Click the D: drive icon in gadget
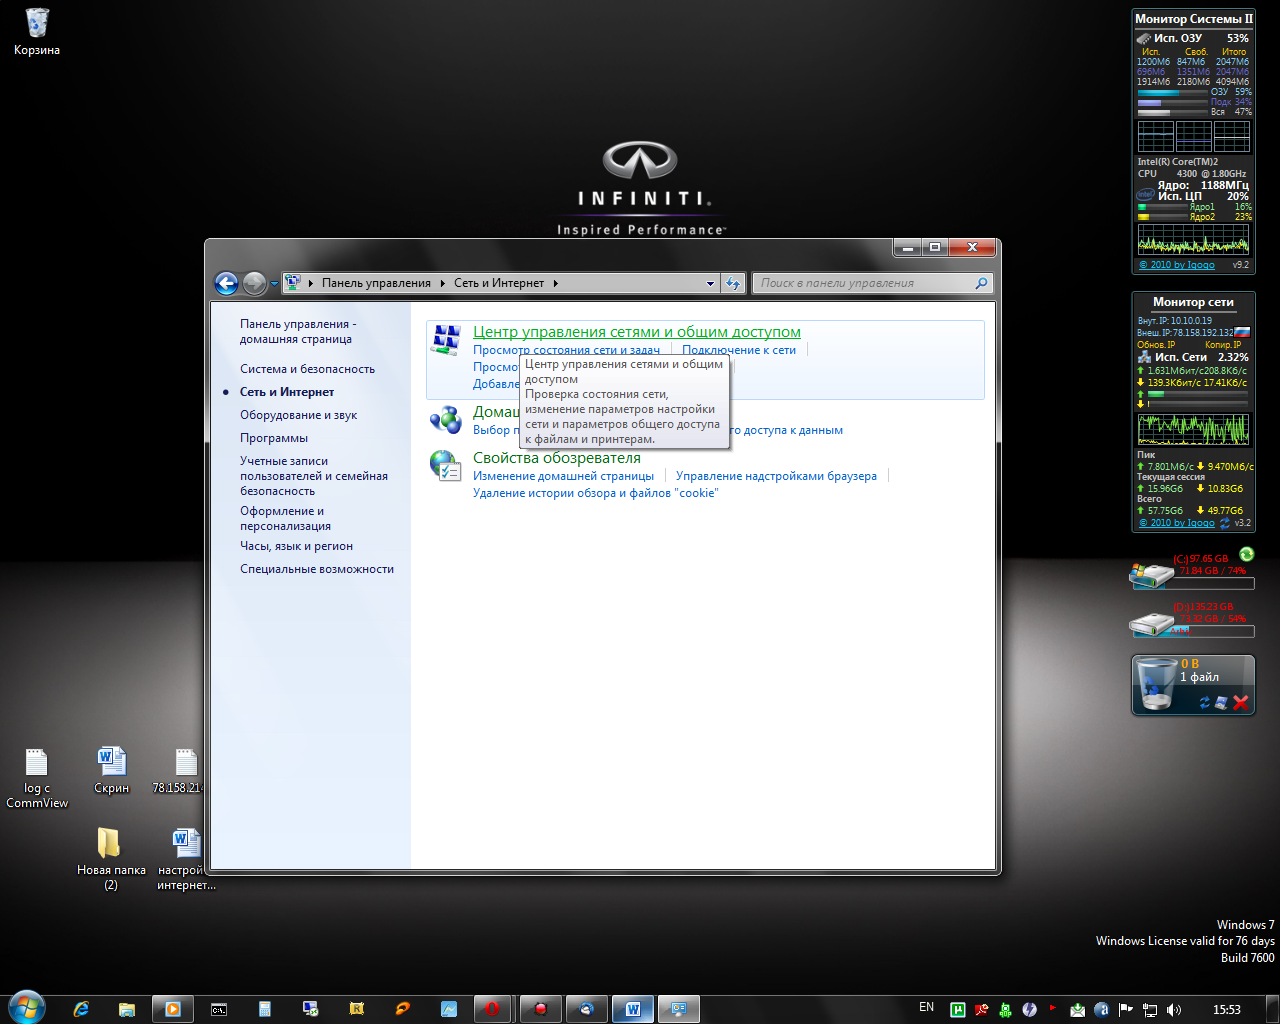 pyautogui.click(x=1151, y=624)
